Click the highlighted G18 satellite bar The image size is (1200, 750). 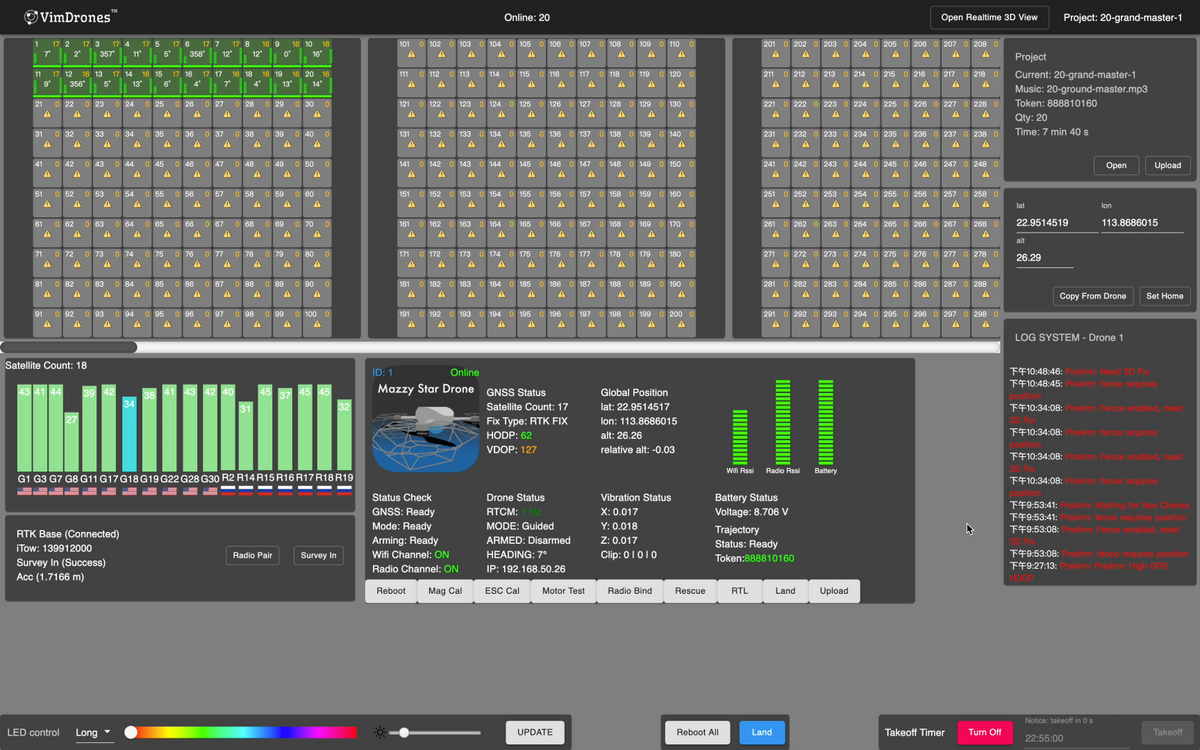coord(129,434)
